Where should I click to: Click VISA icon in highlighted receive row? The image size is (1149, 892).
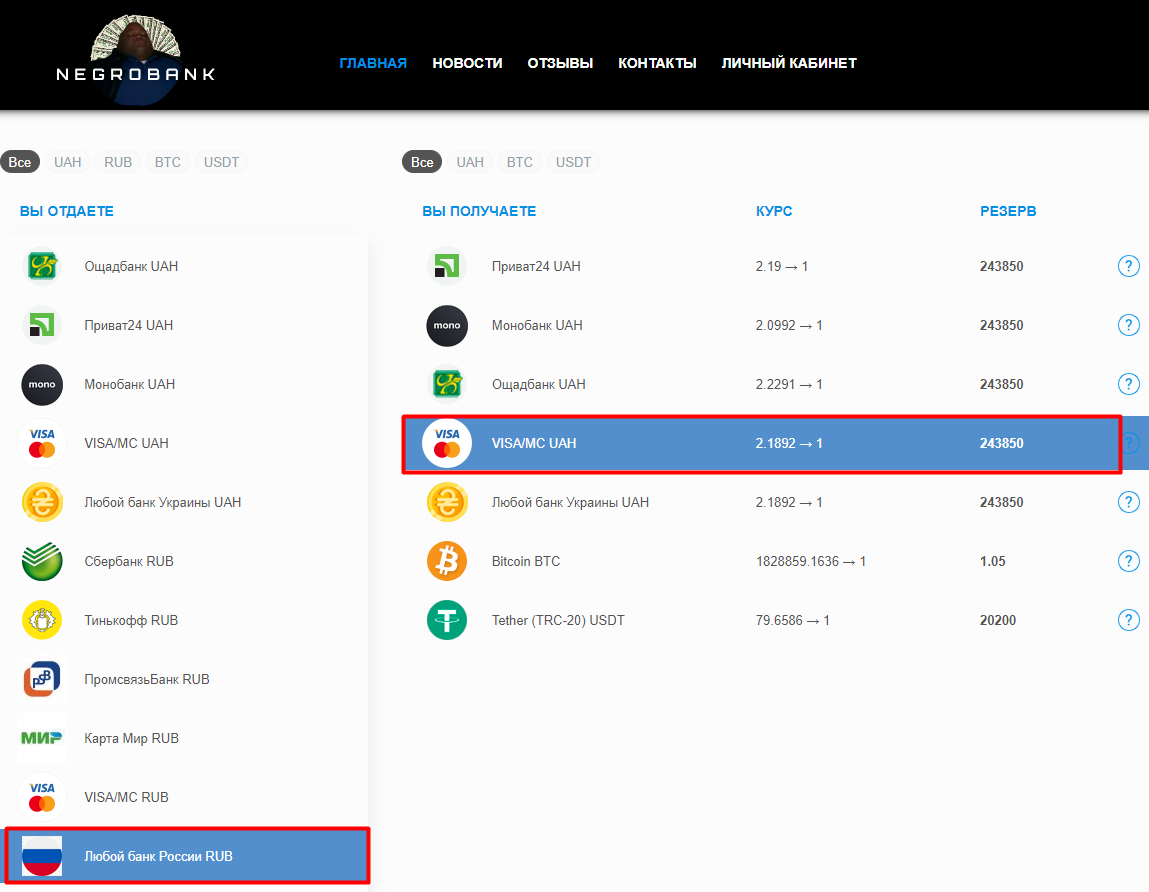[447, 443]
